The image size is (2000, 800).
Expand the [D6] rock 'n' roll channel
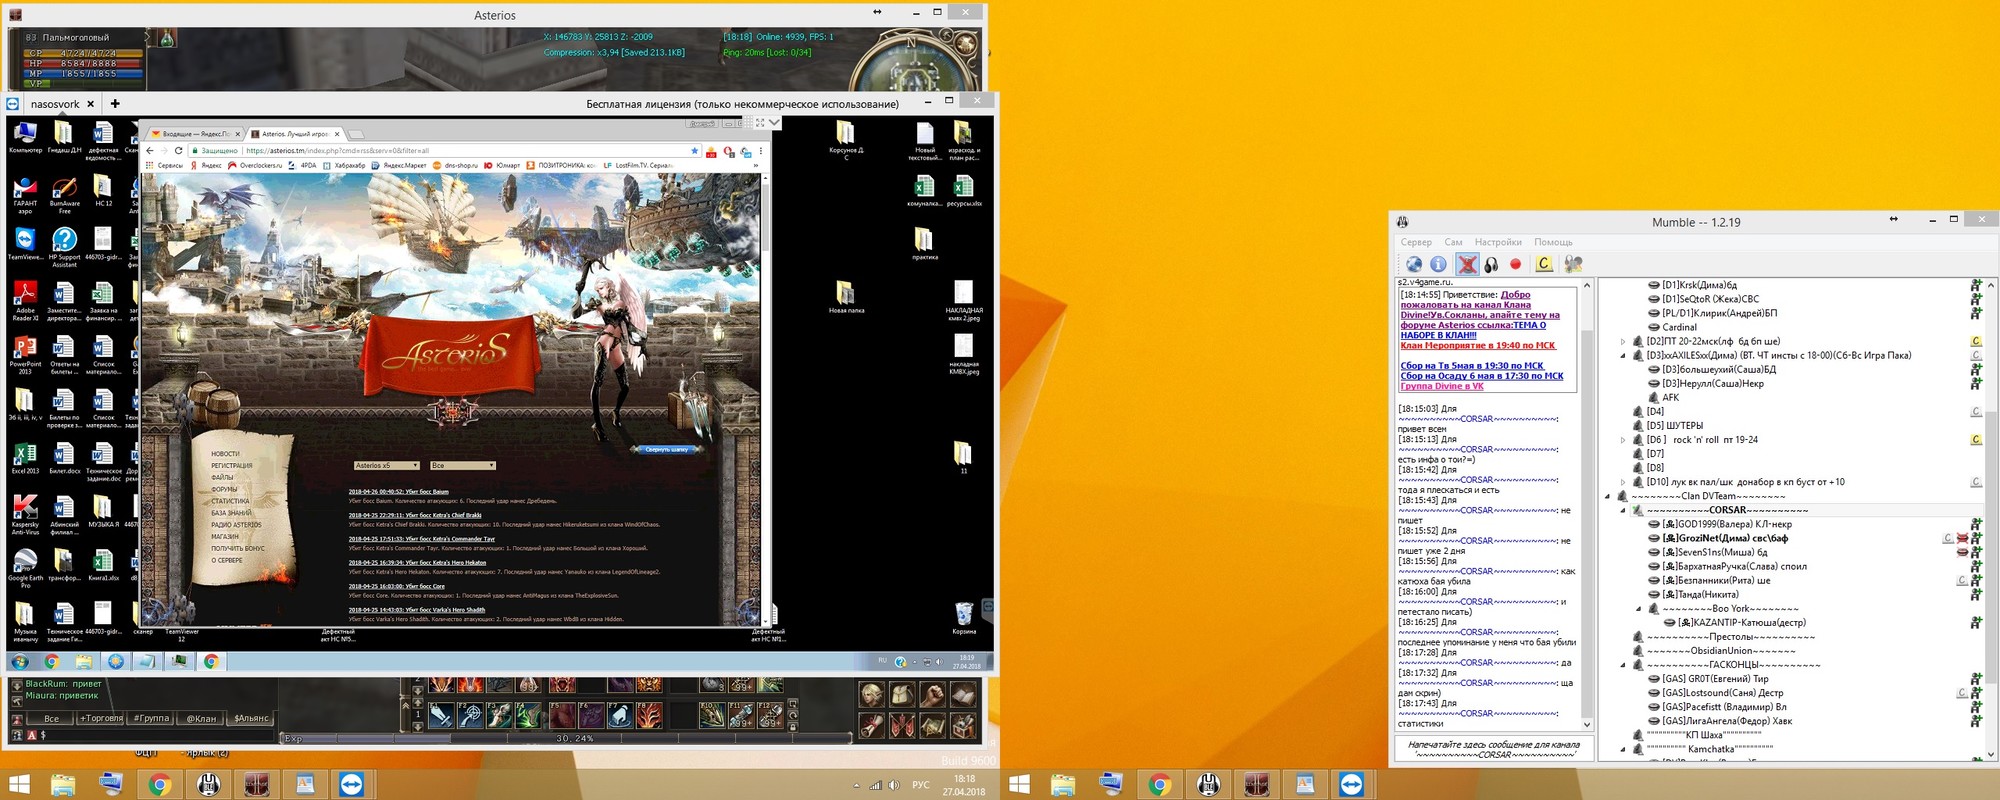pos(1623,440)
